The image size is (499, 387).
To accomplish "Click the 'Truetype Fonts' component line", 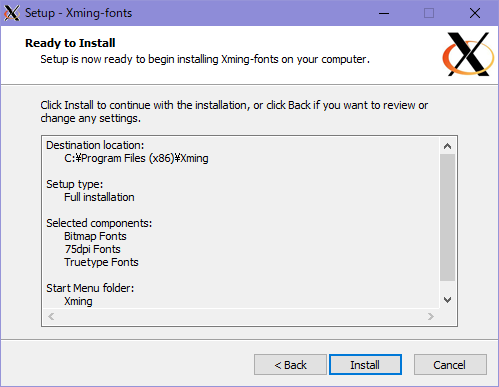I will (101, 262).
